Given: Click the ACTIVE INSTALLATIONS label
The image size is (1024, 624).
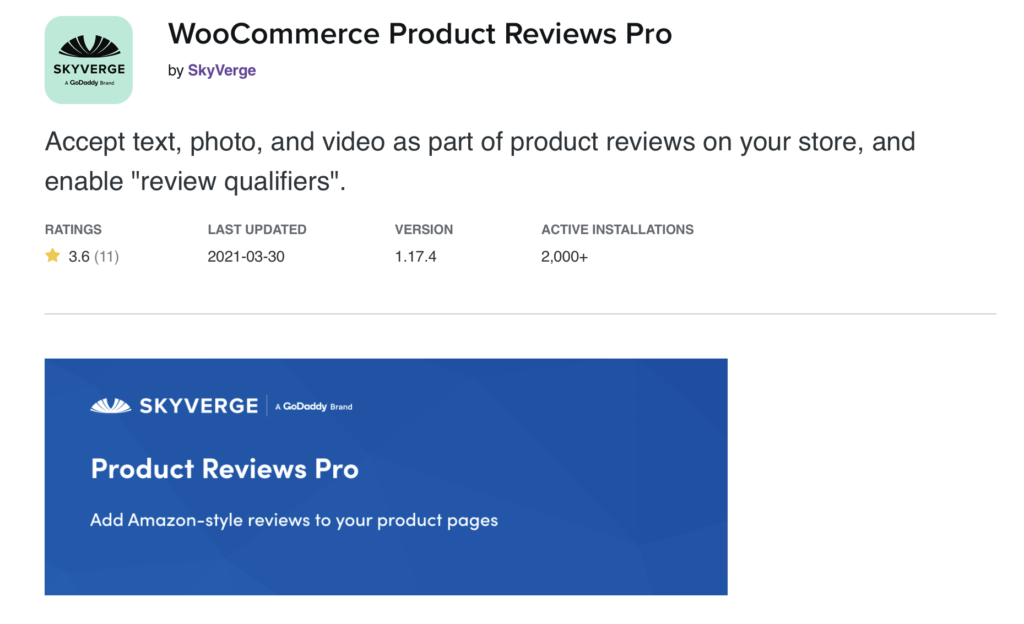Looking at the screenshot, I should (617, 230).
